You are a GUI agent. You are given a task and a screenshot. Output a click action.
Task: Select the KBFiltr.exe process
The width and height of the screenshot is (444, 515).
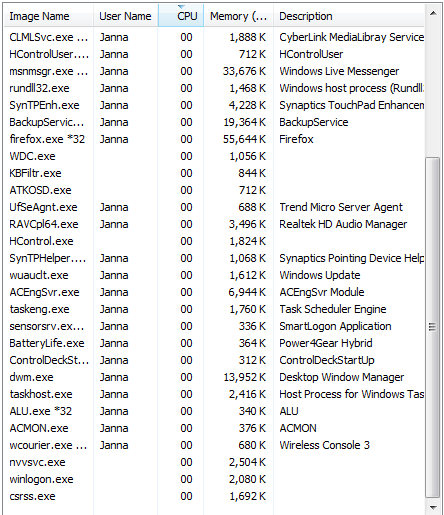(214, 173)
